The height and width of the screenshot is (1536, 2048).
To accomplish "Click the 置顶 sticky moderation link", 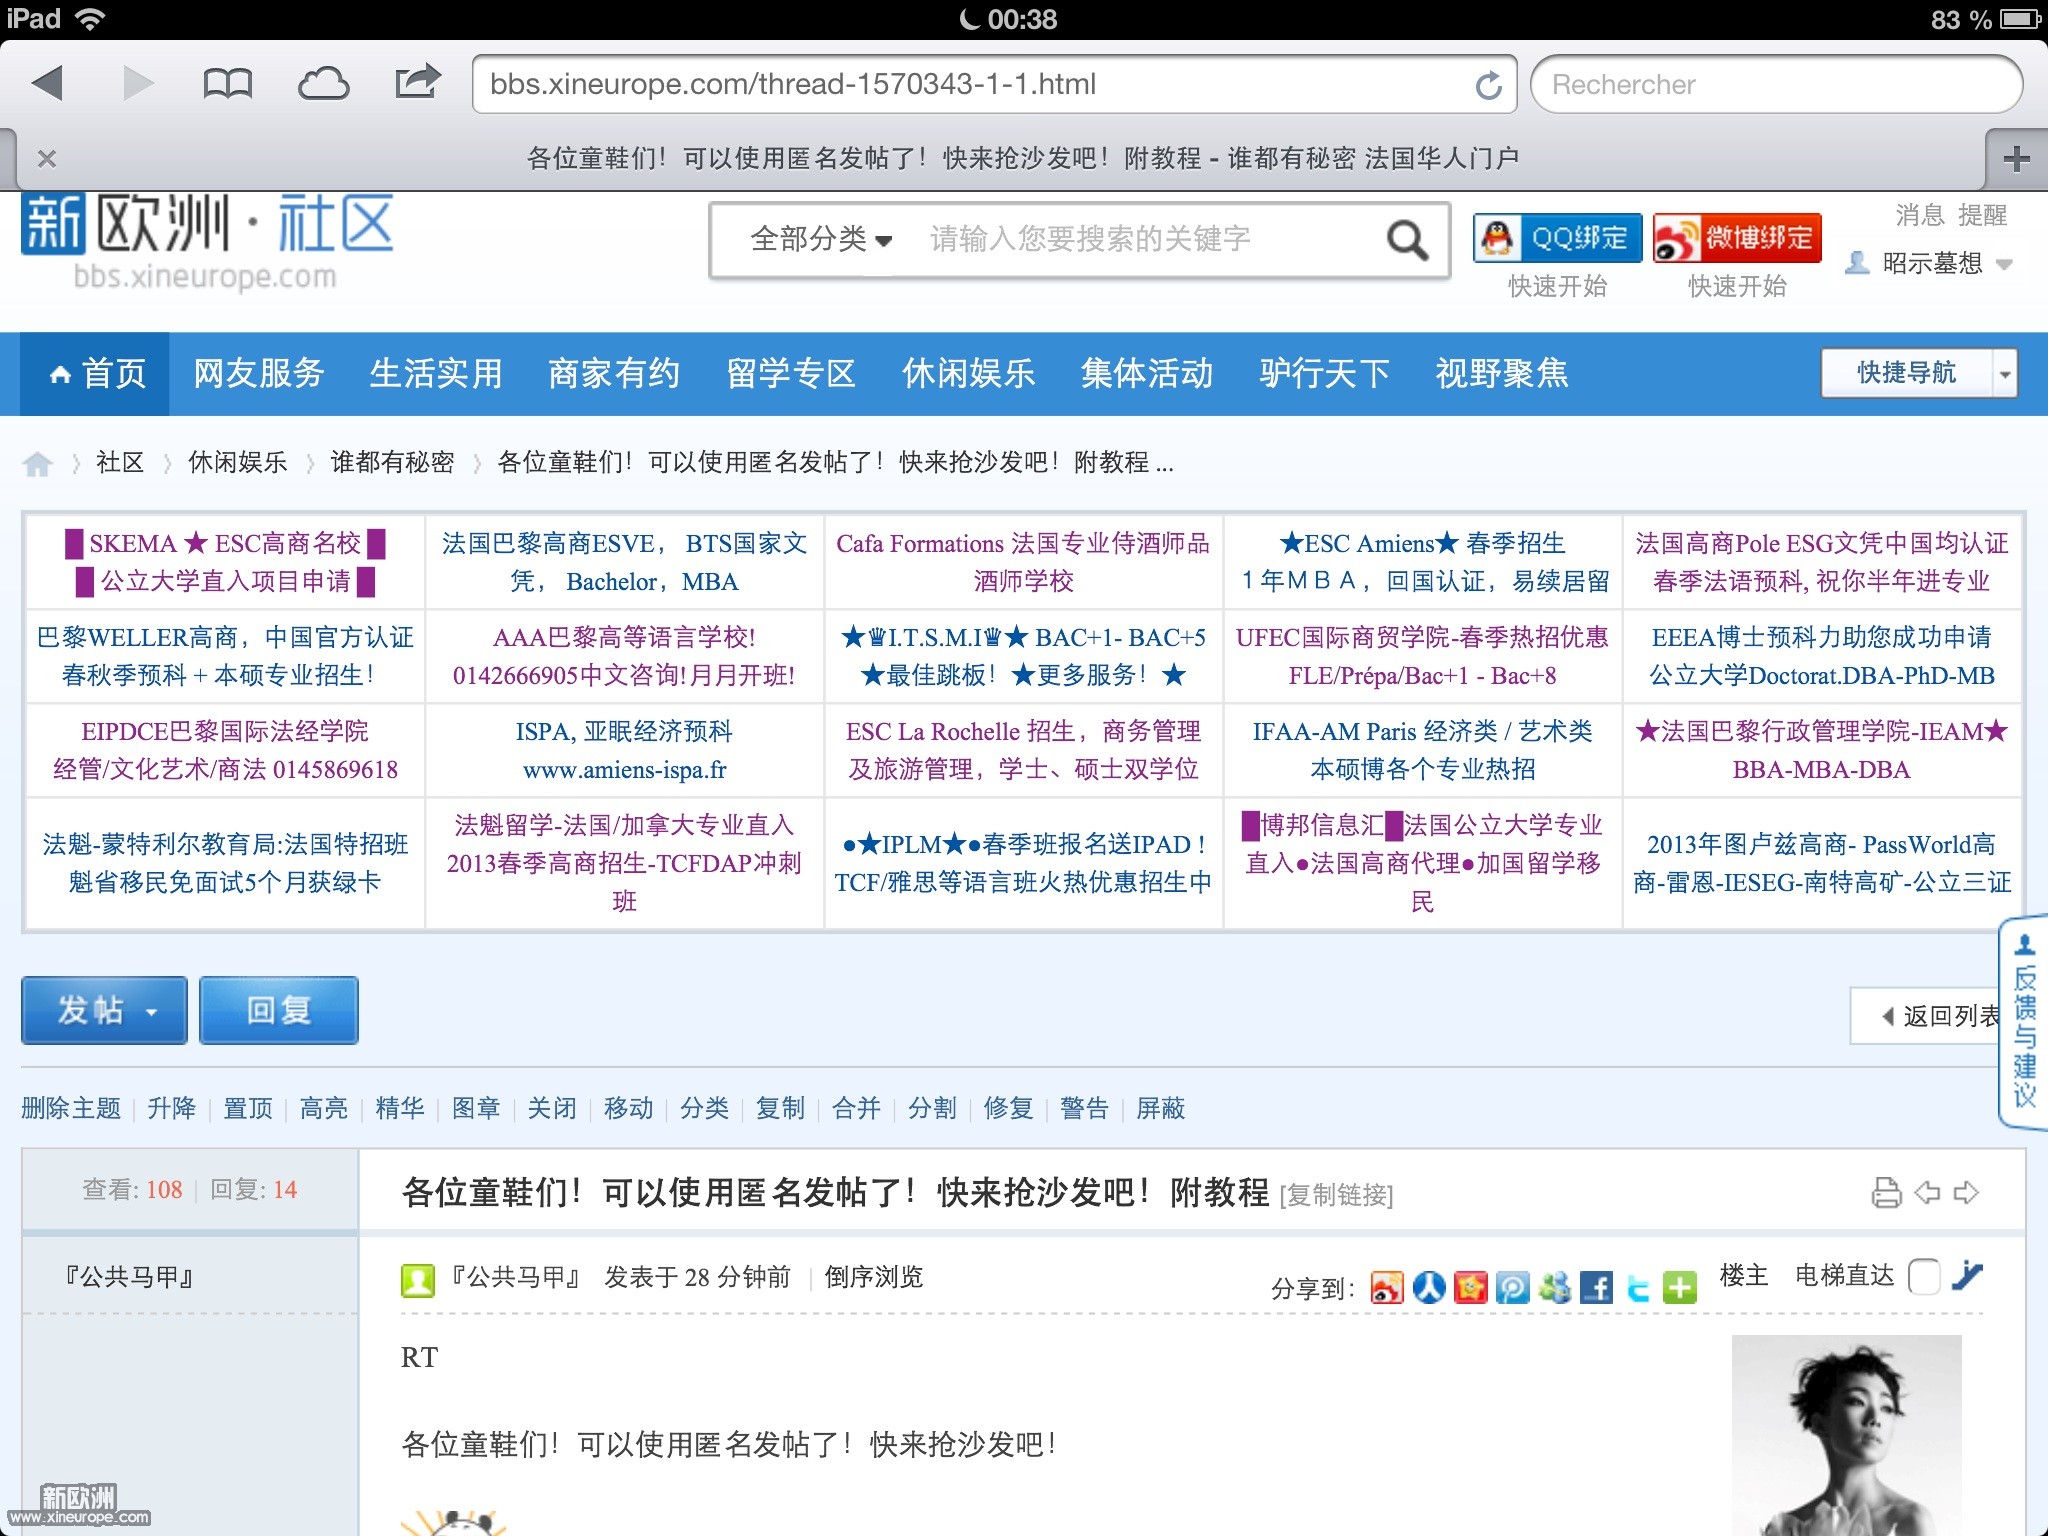I will point(248,1108).
